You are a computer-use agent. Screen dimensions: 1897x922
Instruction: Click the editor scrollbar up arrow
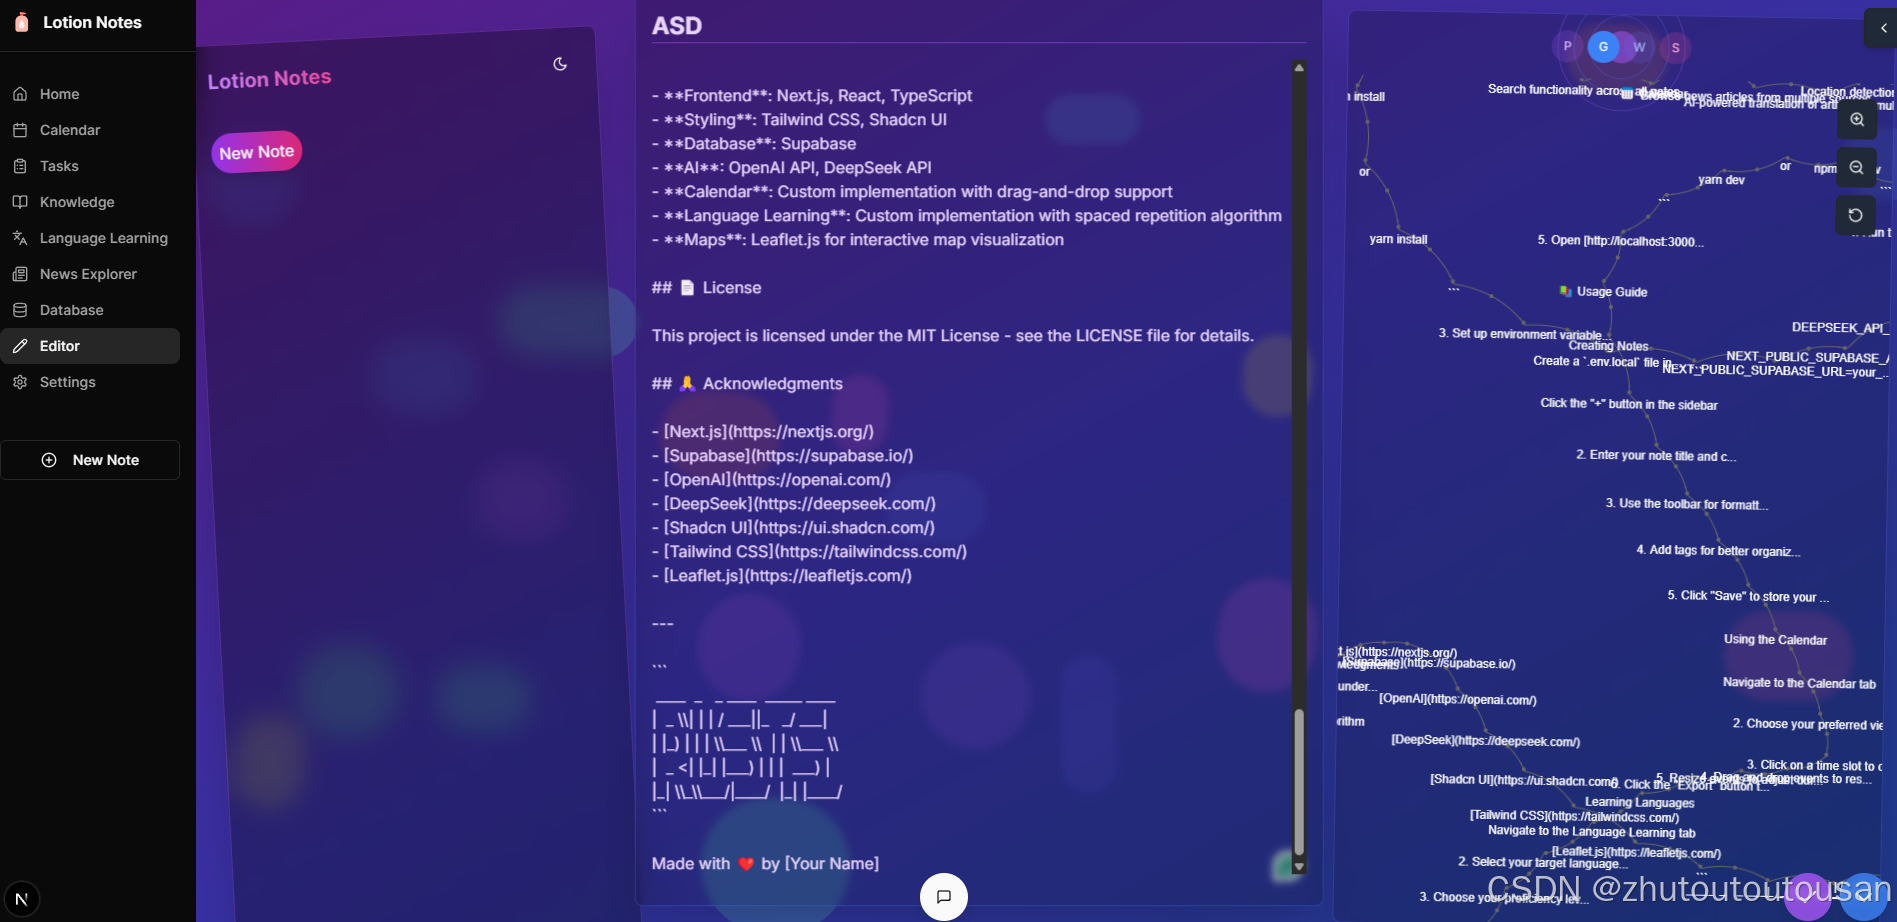tap(1299, 68)
